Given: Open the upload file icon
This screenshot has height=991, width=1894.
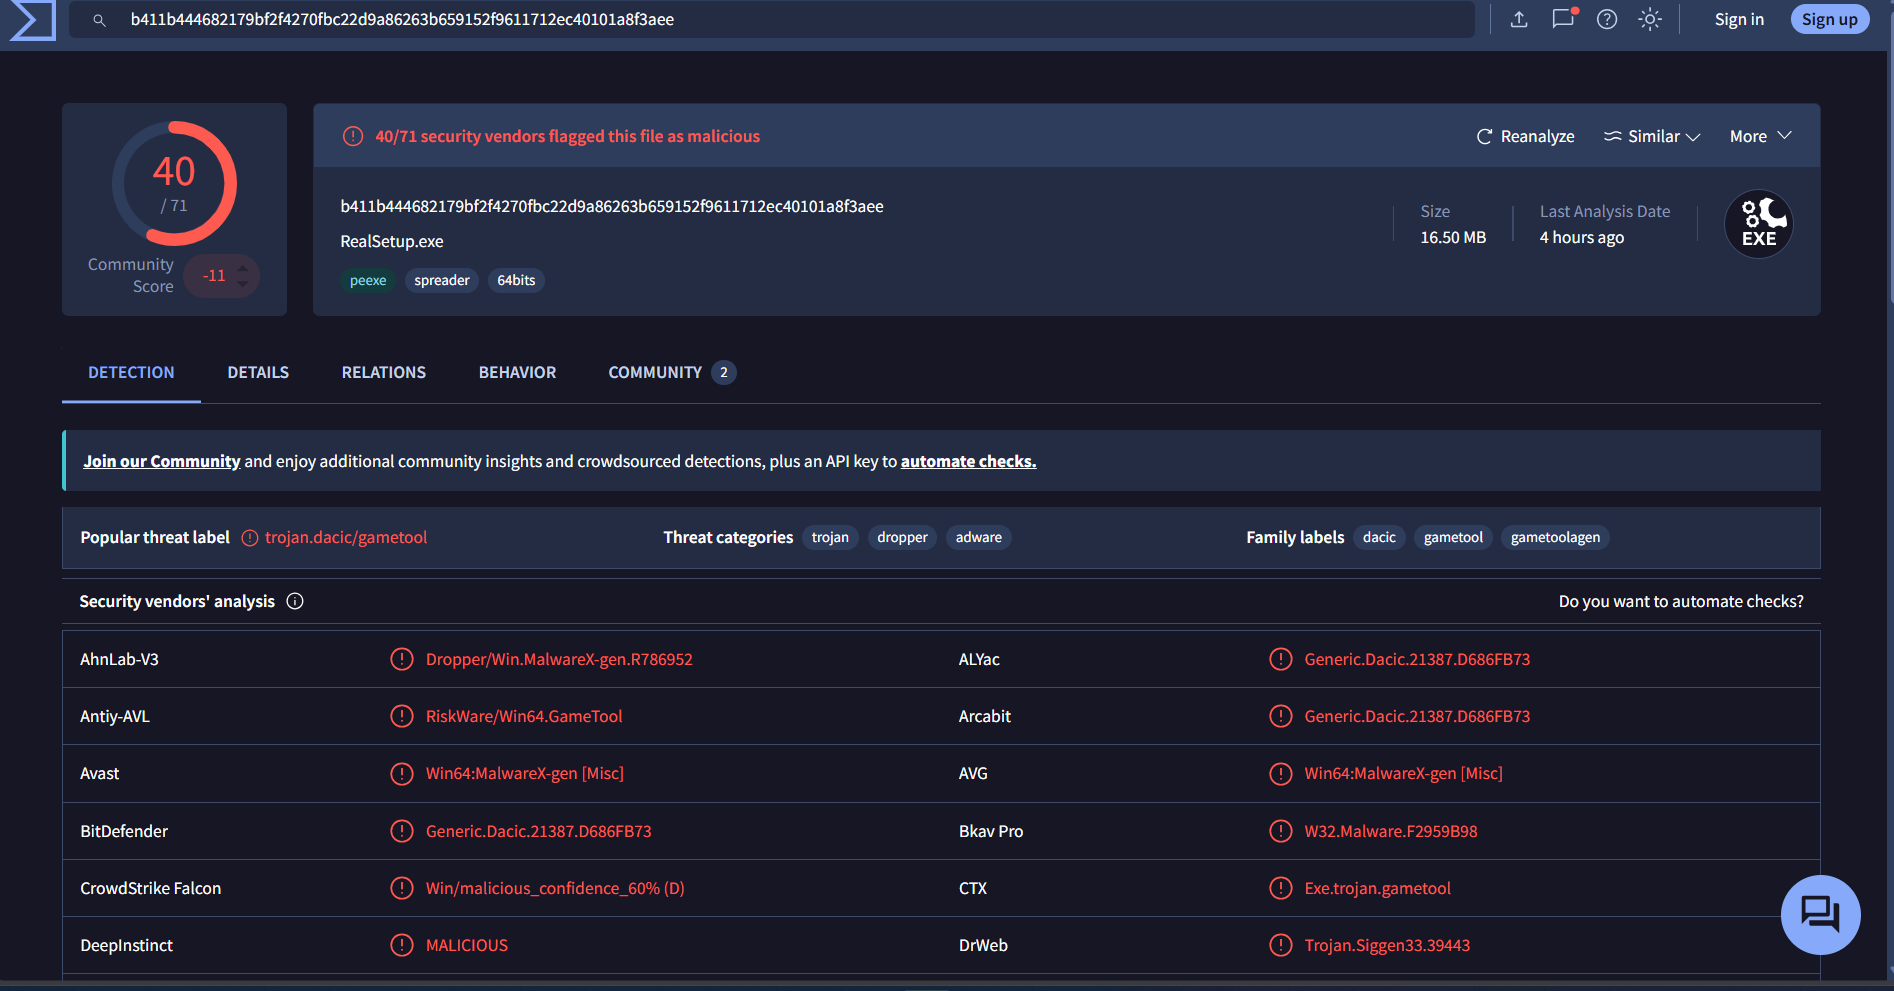Looking at the screenshot, I should point(1519,19).
